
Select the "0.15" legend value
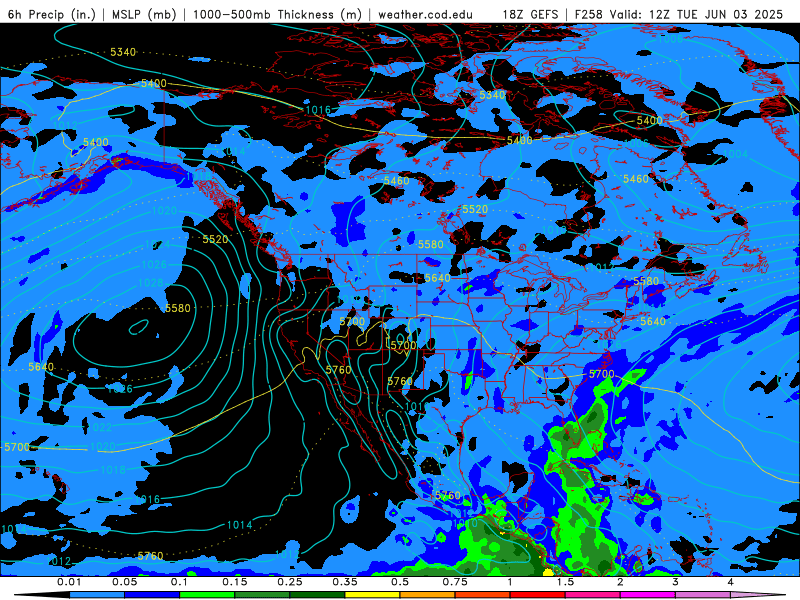(235, 582)
